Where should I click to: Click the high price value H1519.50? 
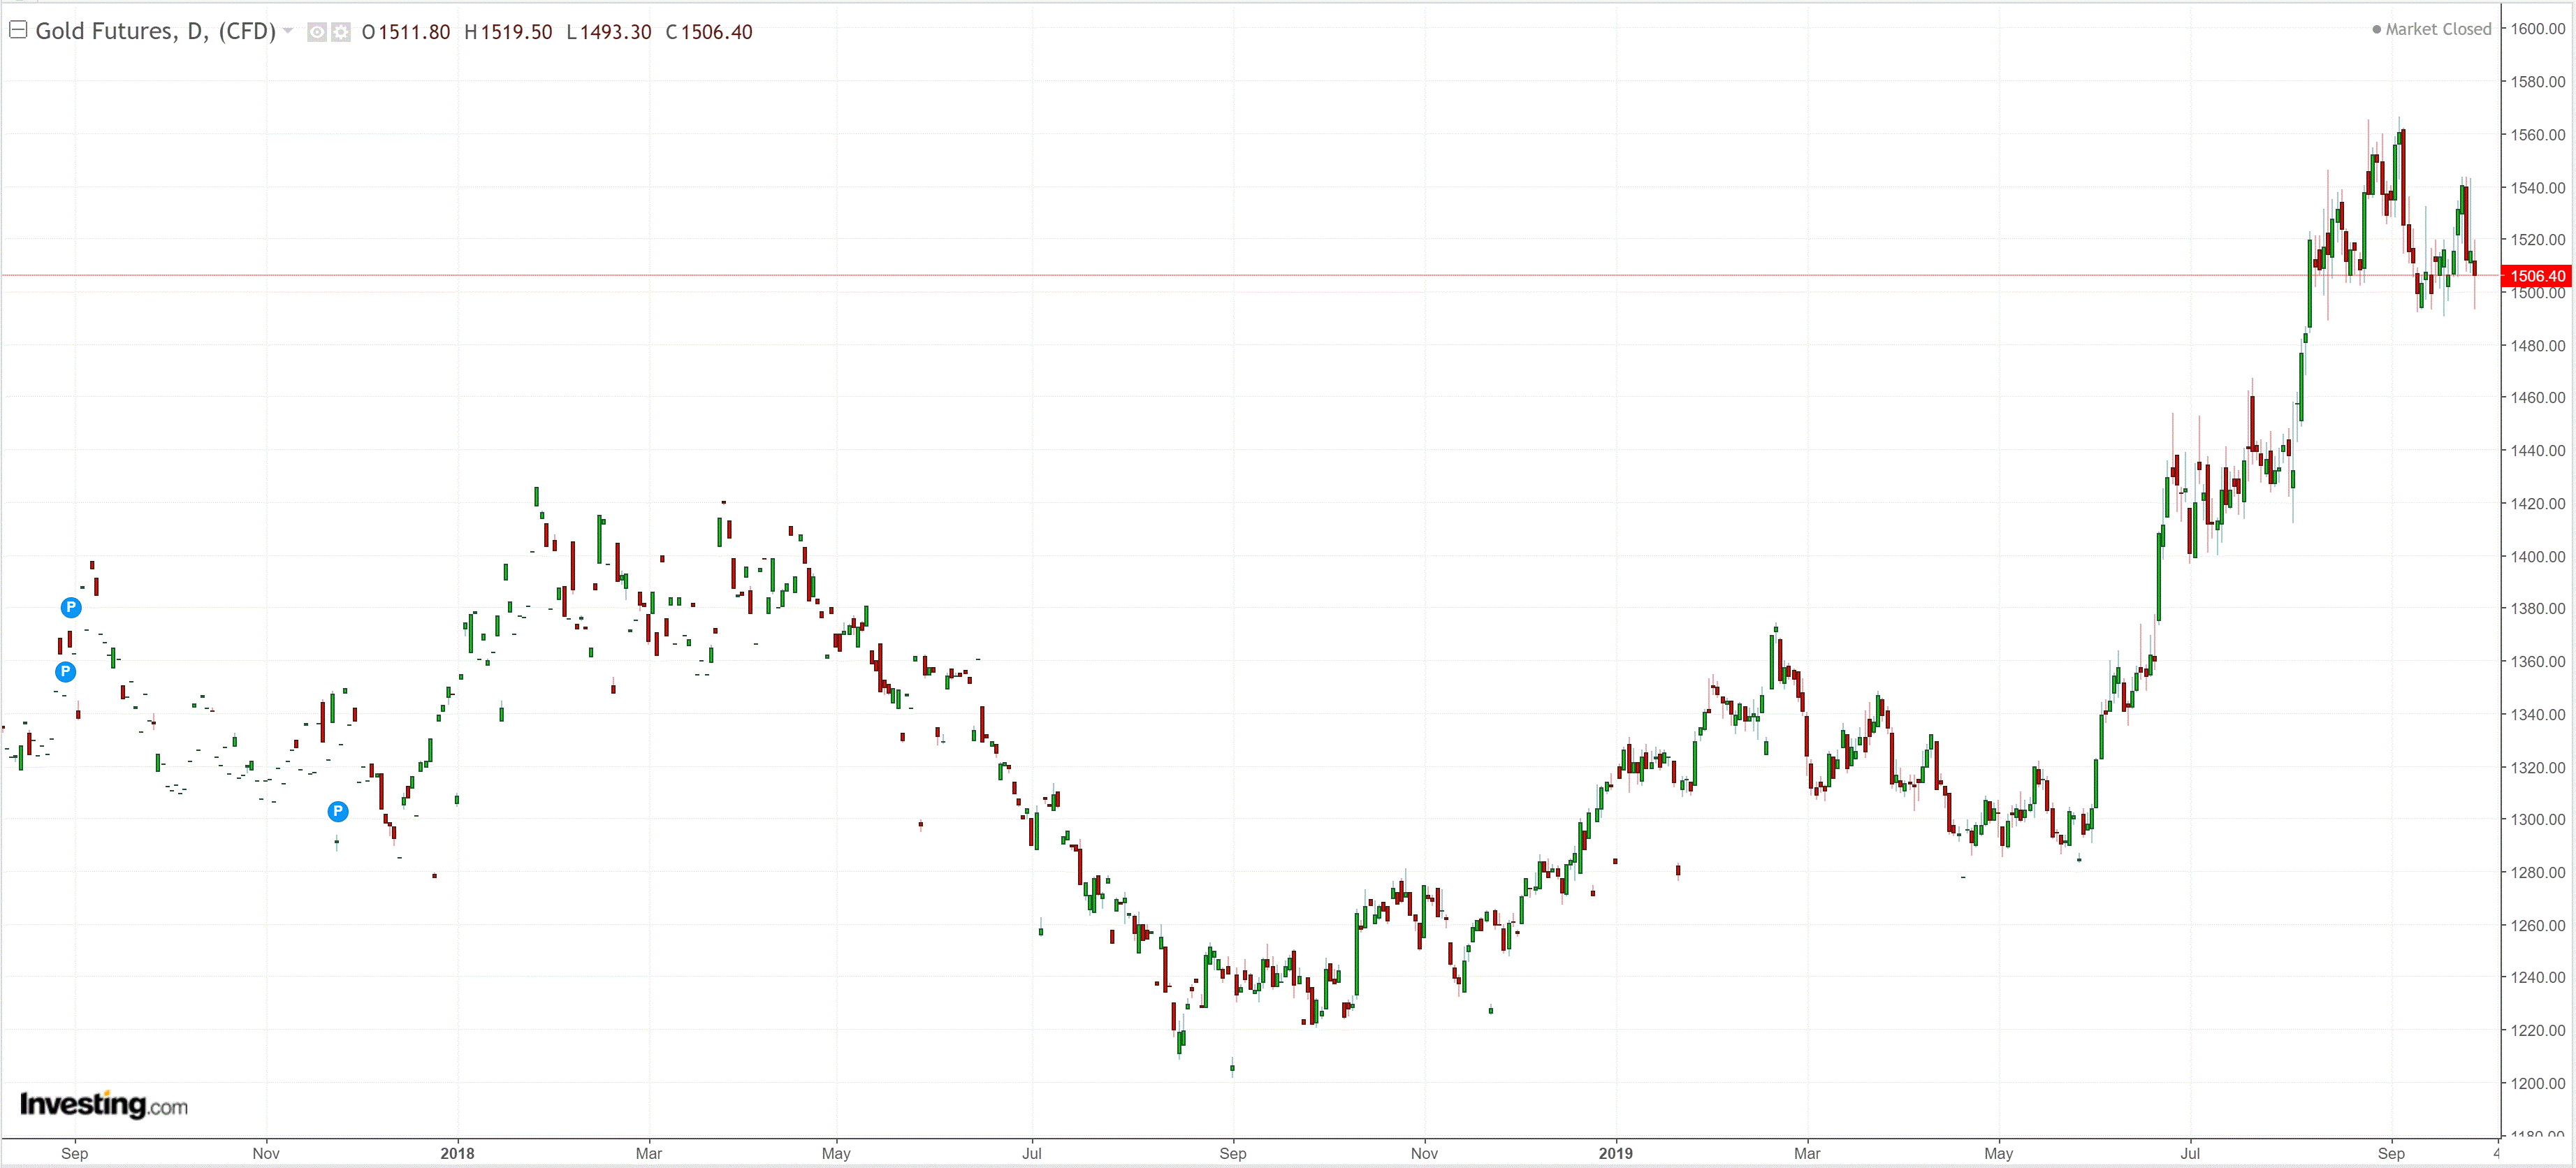[508, 32]
